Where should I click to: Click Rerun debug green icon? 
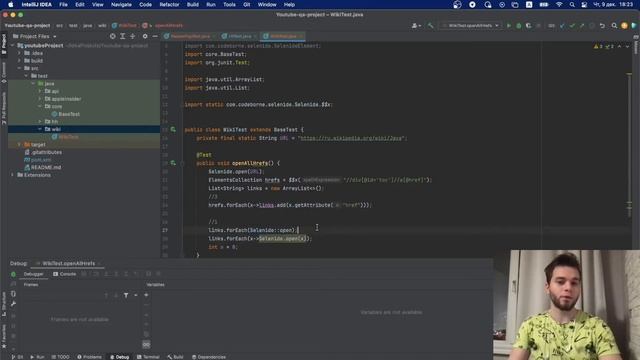coord(13,274)
